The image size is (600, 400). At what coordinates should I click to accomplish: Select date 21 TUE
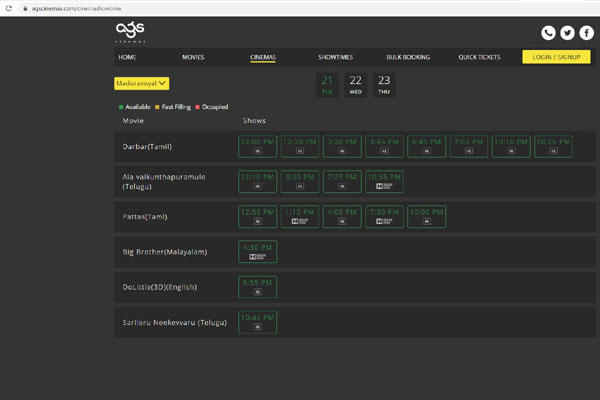pos(327,85)
